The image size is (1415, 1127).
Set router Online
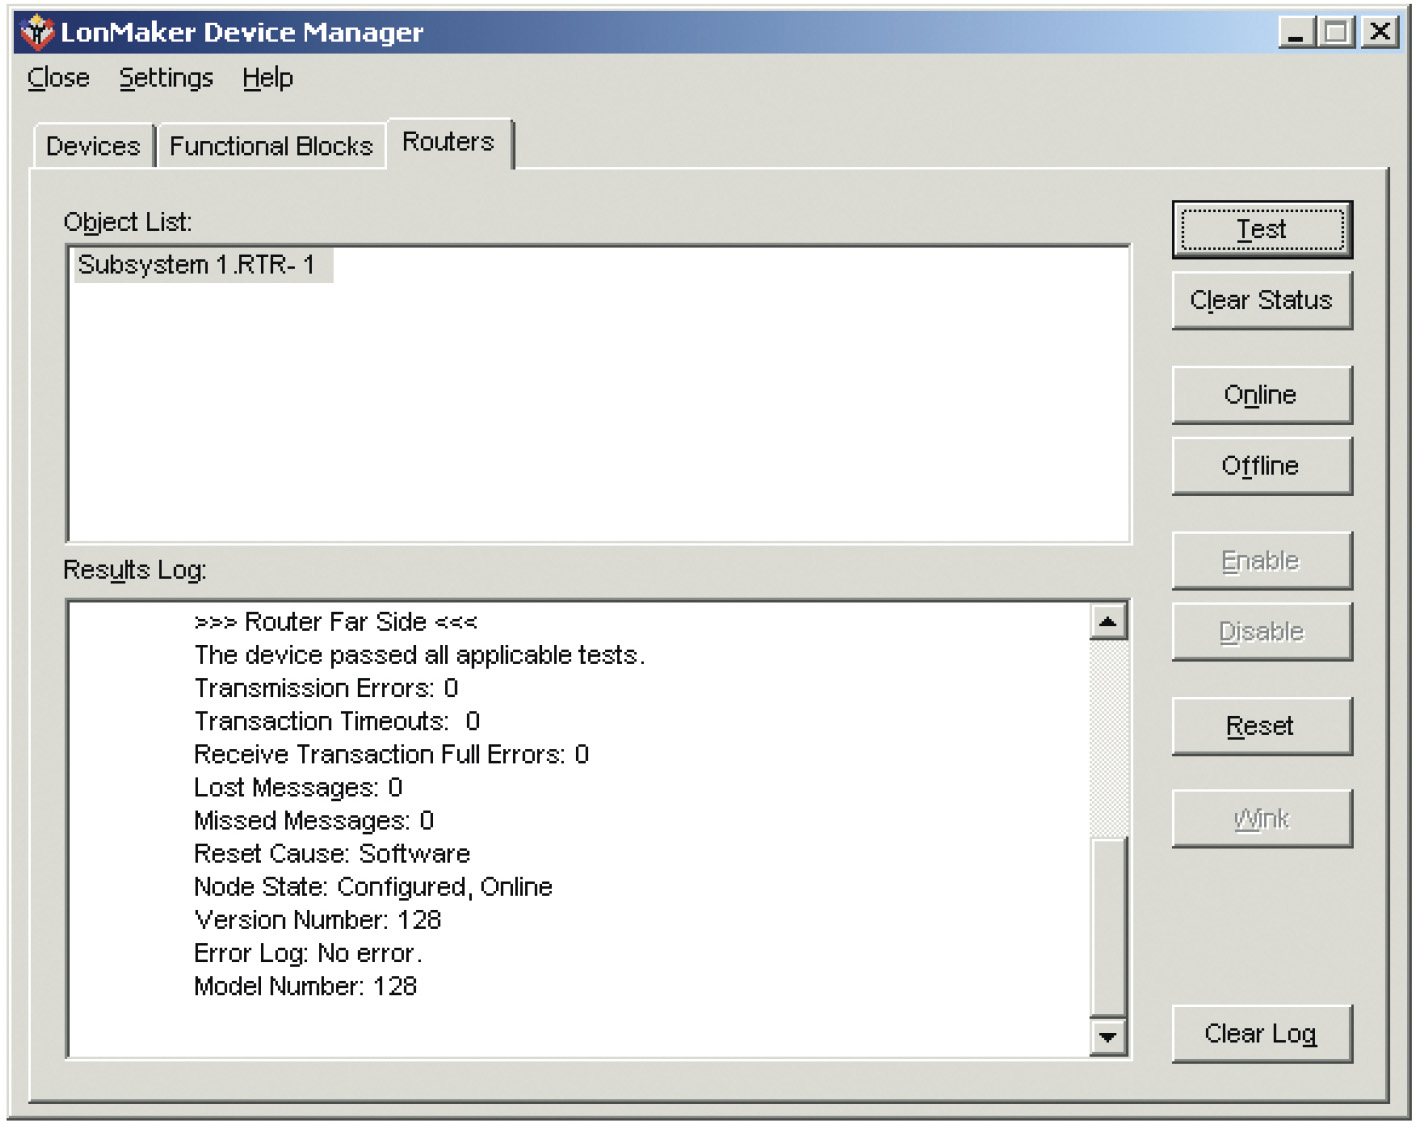click(1262, 395)
